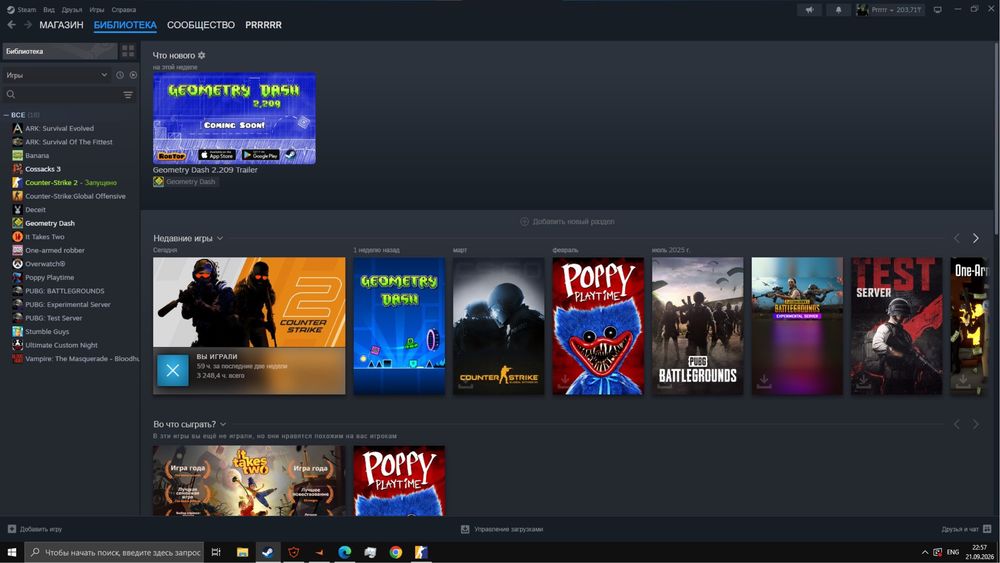Open the PRRRRR profile tab
The width and height of the screenshot is (1000, 563).
click(263, 25)
